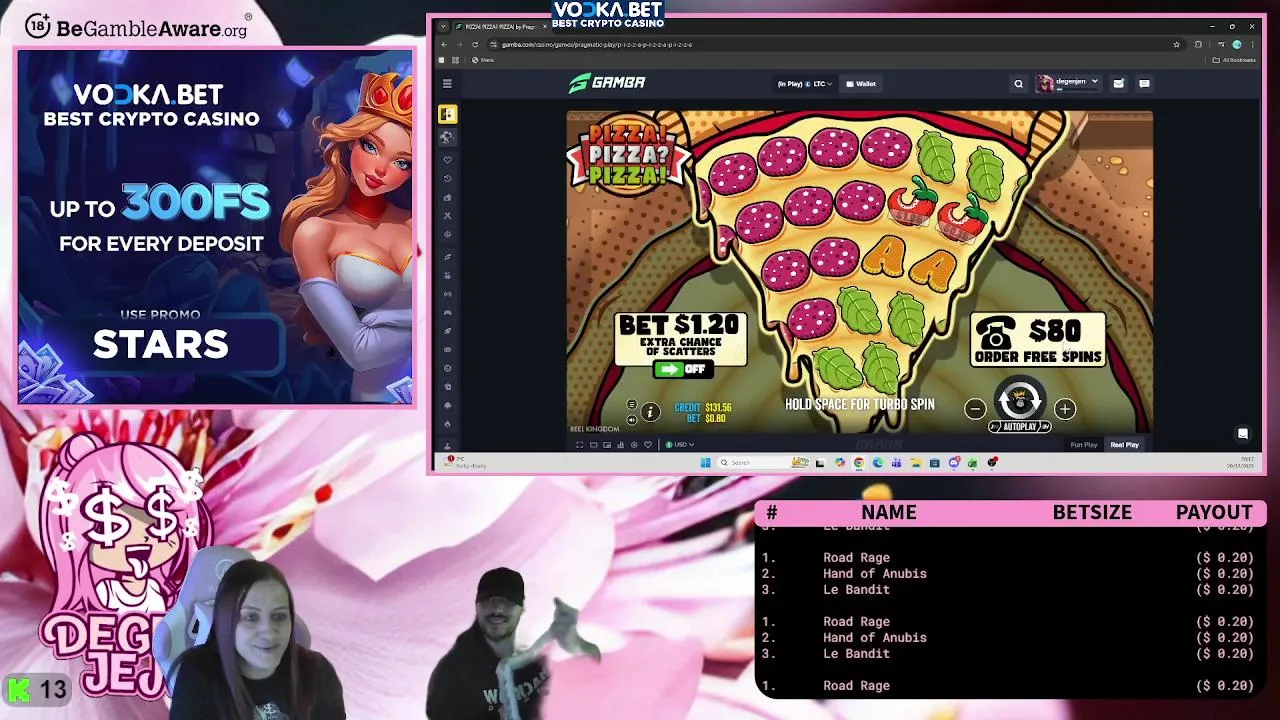This screenshot has height=720, width=1280.
Task: Open the All Bookmarks folder
Action: tap(1234, 60)
